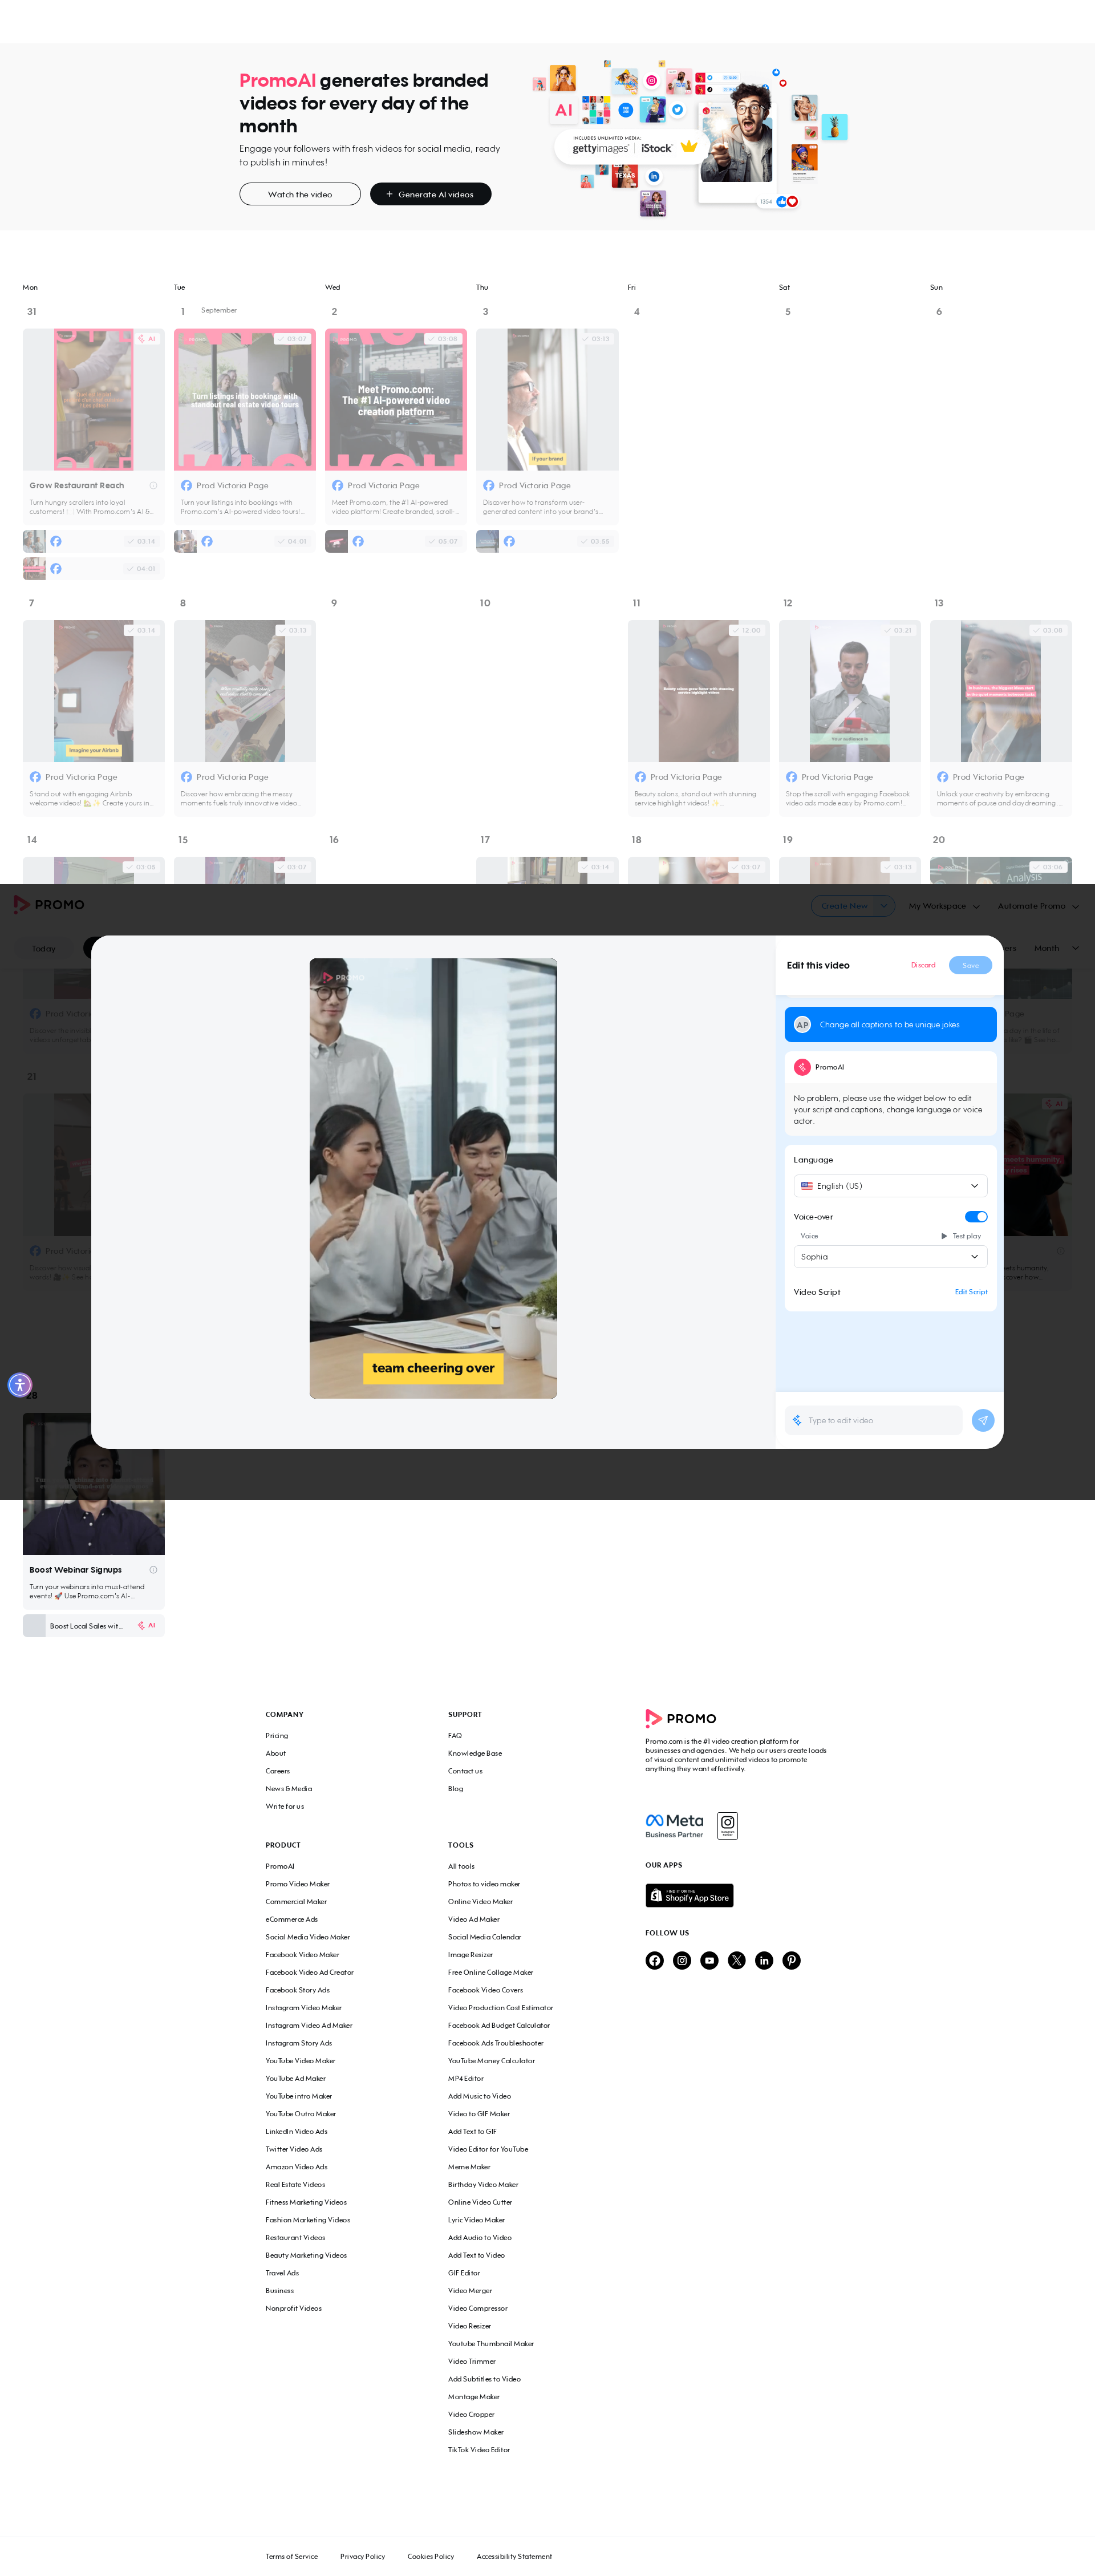Expand the Automate Promo menu
The image size is (1095, 2576).
click(1038, 906)
